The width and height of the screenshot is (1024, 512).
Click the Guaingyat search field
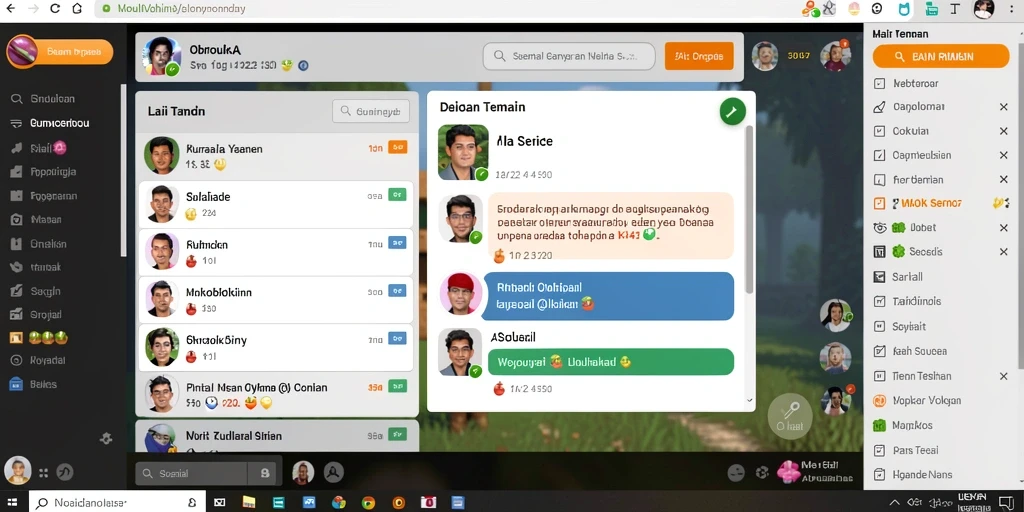pyautogui.click(x=371, y=112)
